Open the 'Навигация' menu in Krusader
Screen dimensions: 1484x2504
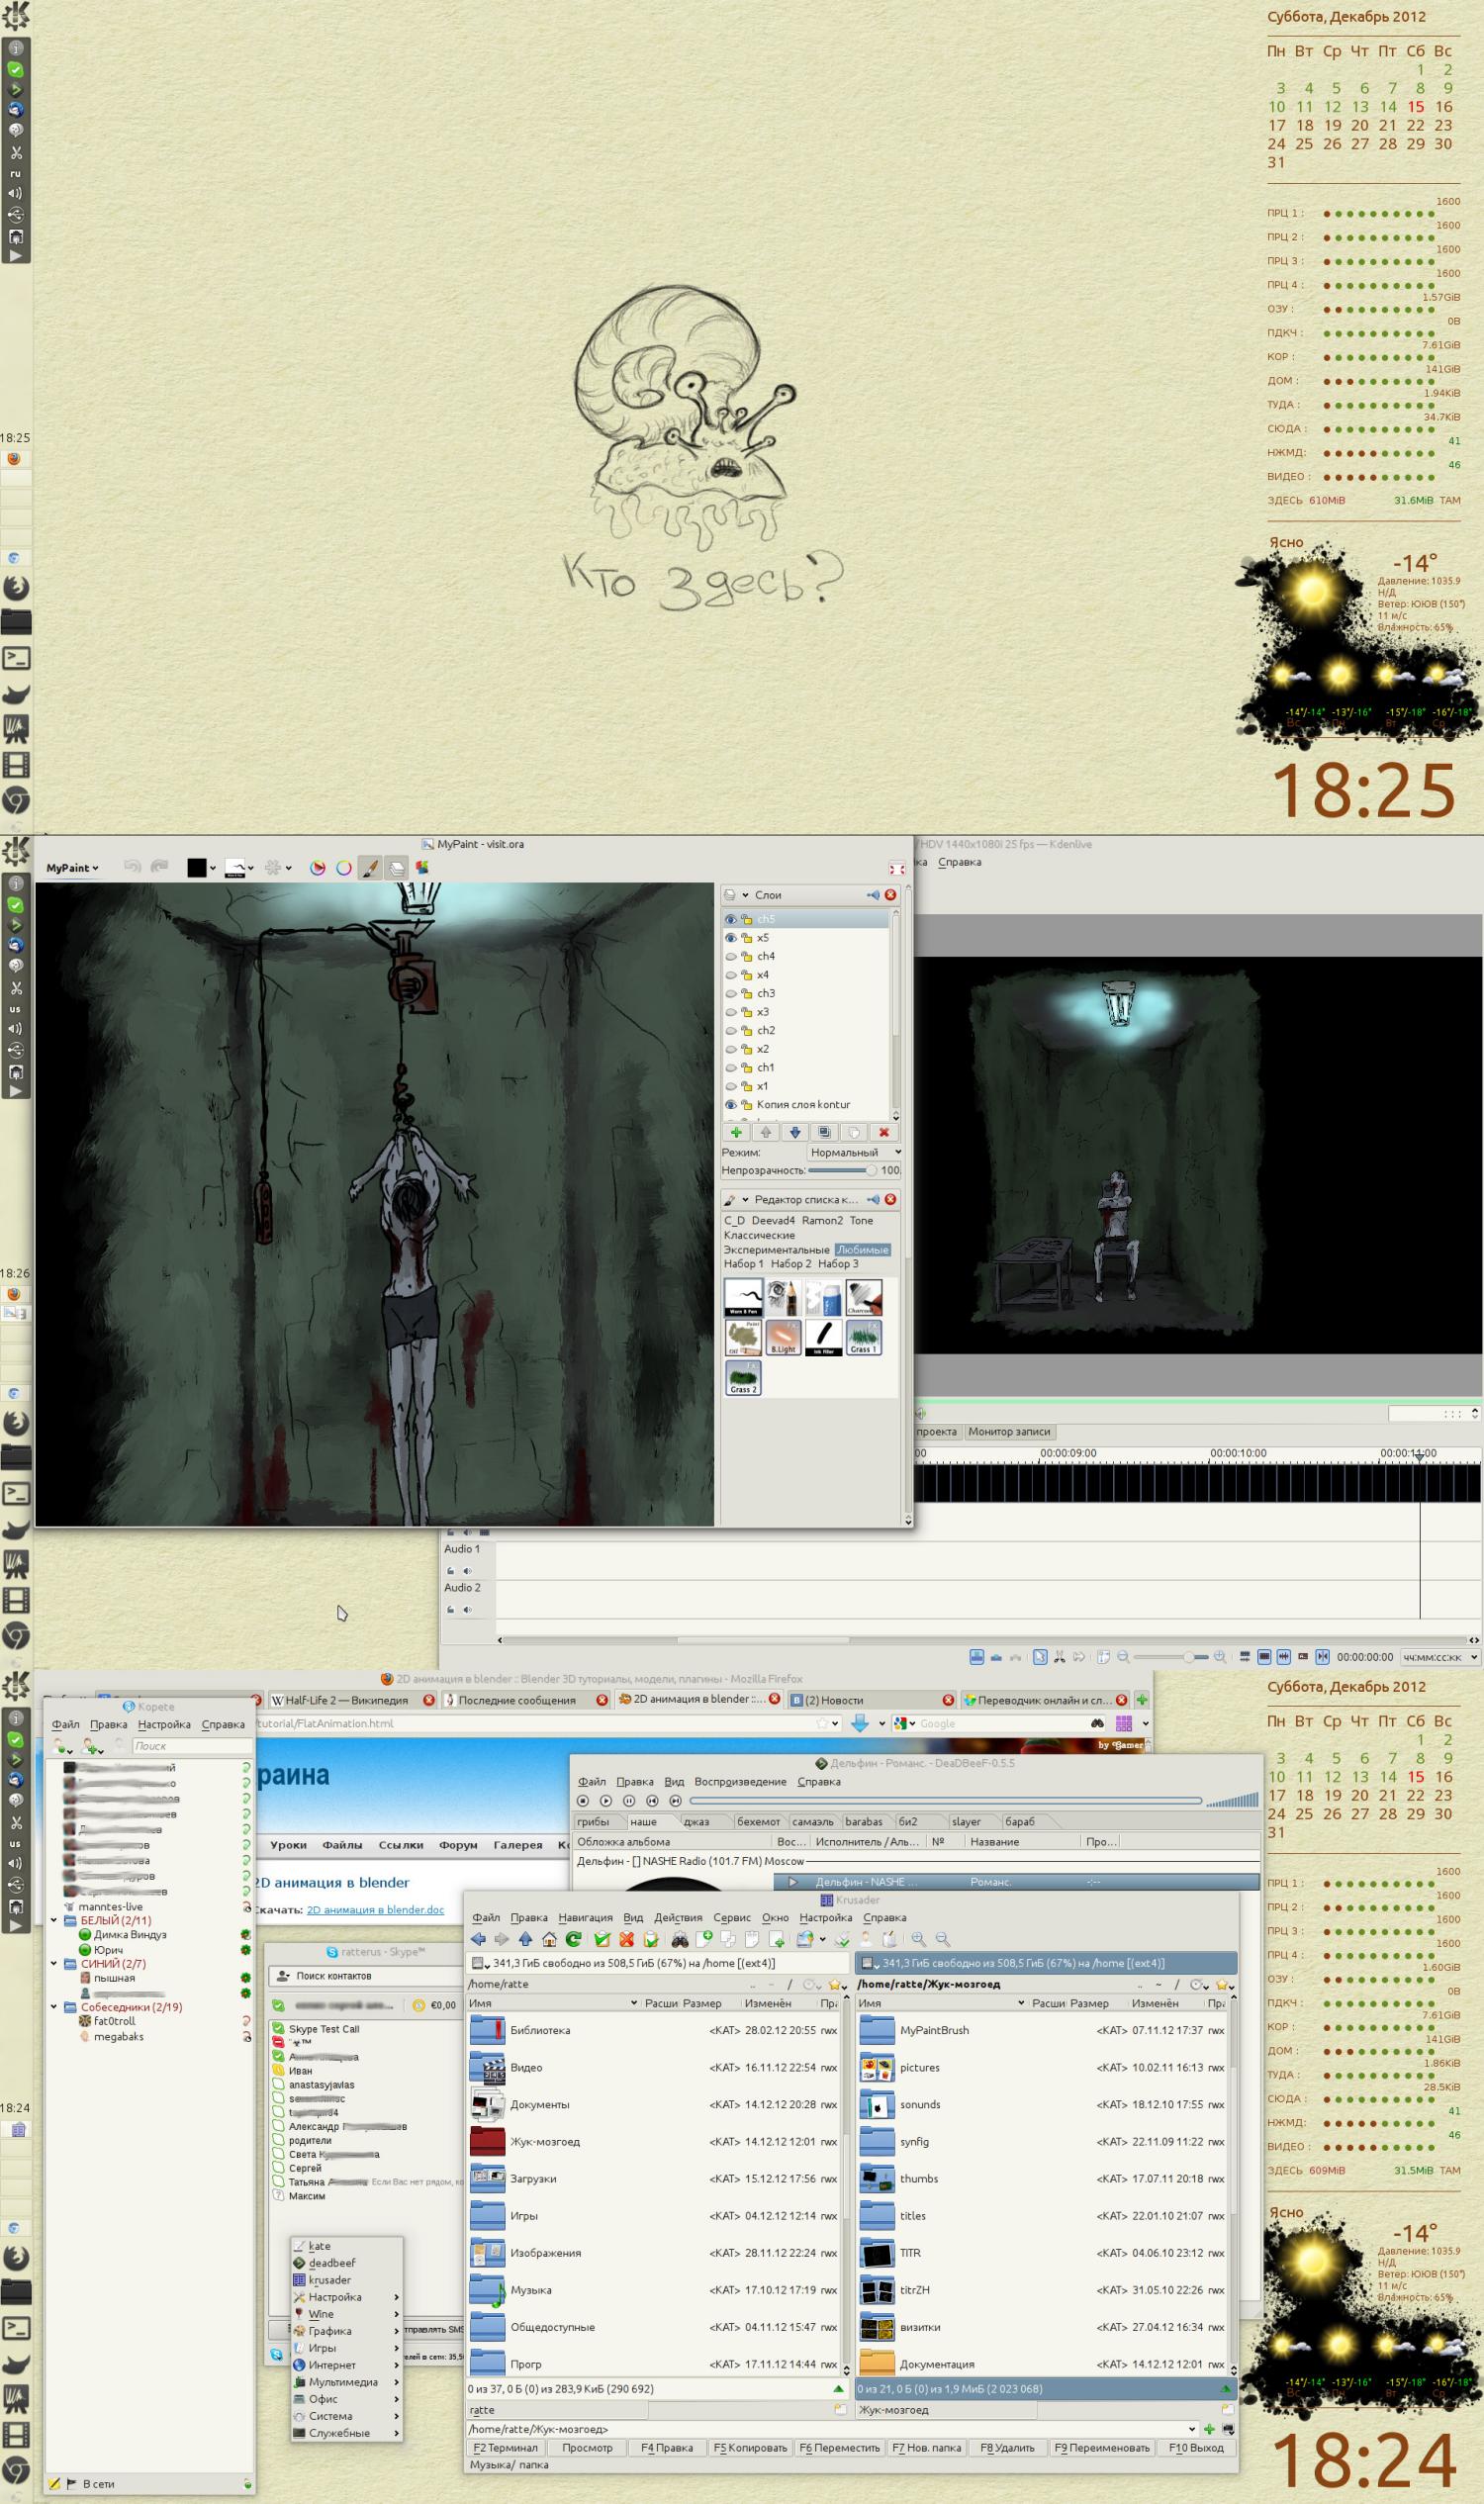(585, 1917)
